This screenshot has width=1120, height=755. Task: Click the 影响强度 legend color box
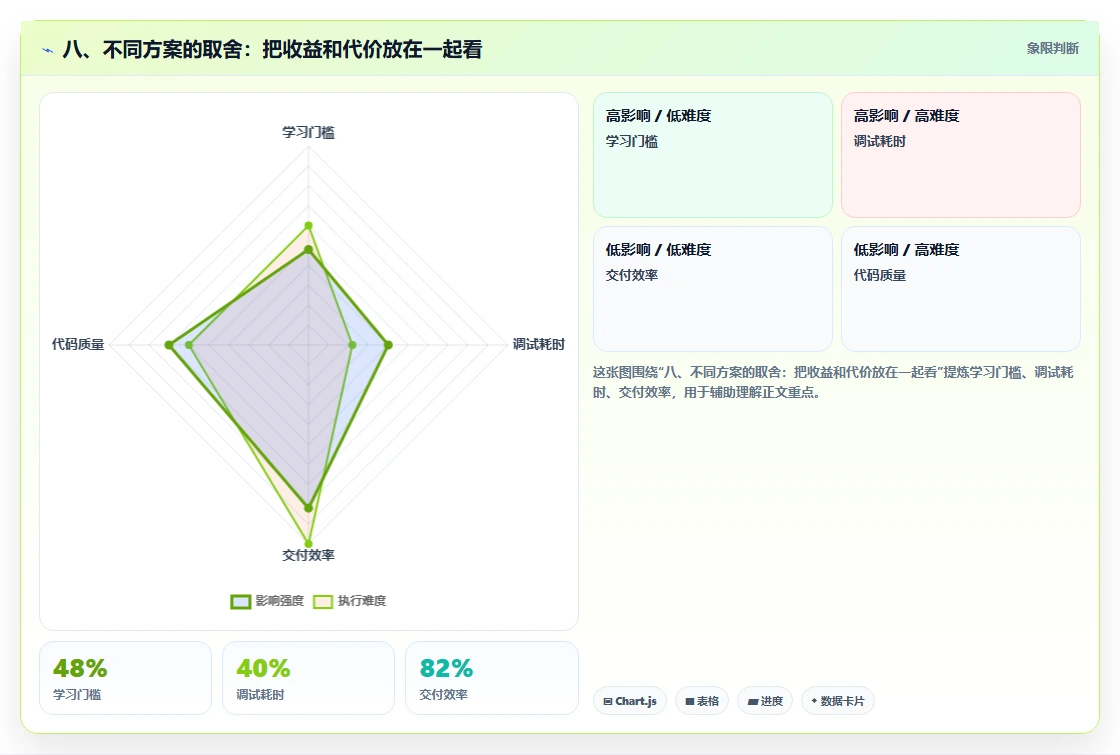(x=241, y=601)
